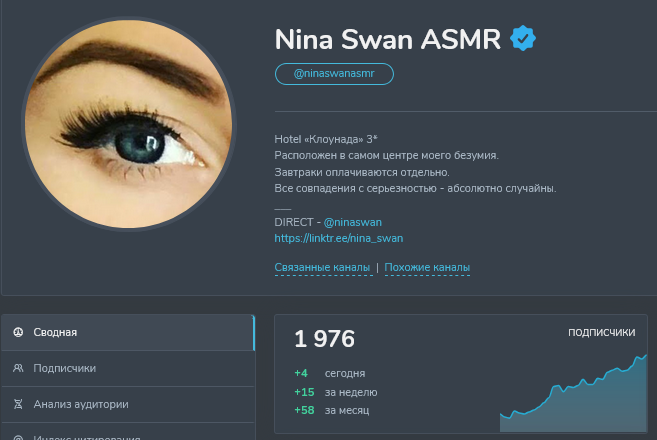This screenshot has height=440, width=657.
Task: Expand the Связанные каналы list
Action: point(322,267)
